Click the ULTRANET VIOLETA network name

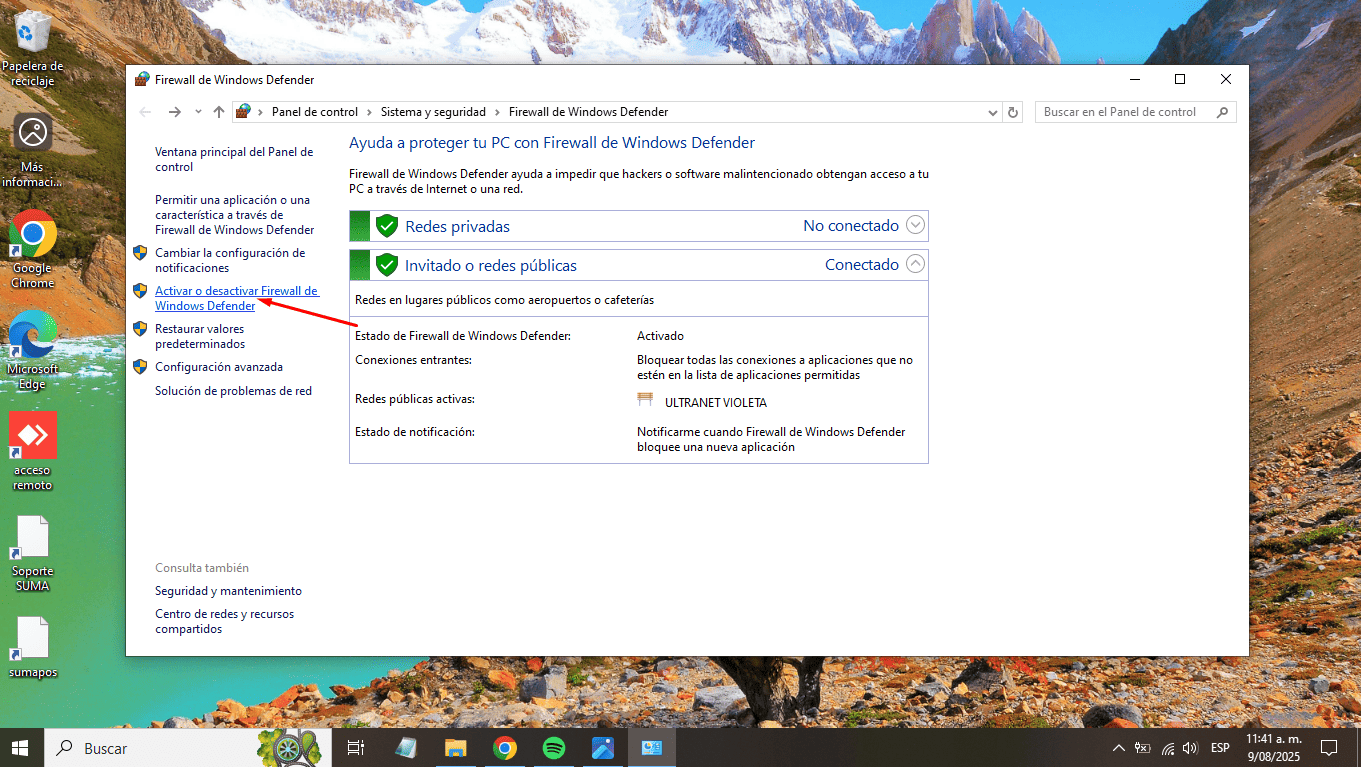click(716, 403)
